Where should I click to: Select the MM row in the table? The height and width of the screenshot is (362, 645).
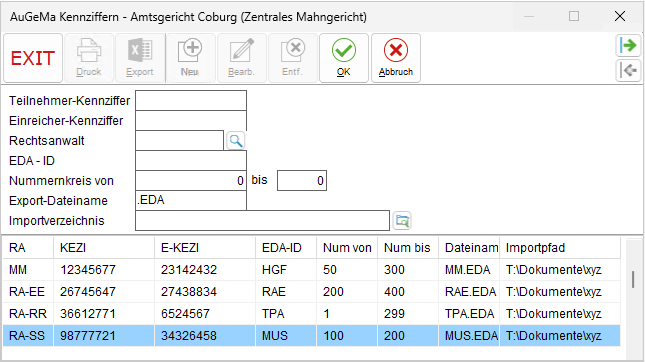pos(312,270)
